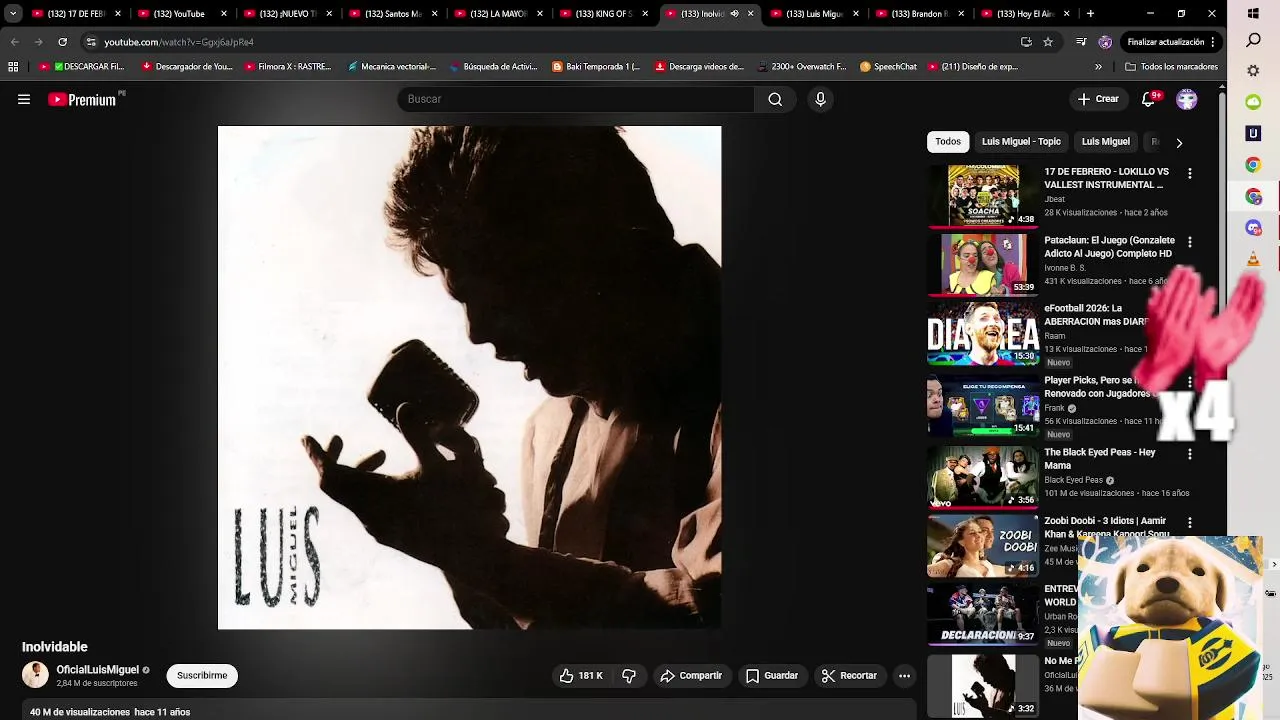Screen dimensions: 1280x720
Task: Switch to the KING OF browser tab
Action: click(x=604, y=14)
